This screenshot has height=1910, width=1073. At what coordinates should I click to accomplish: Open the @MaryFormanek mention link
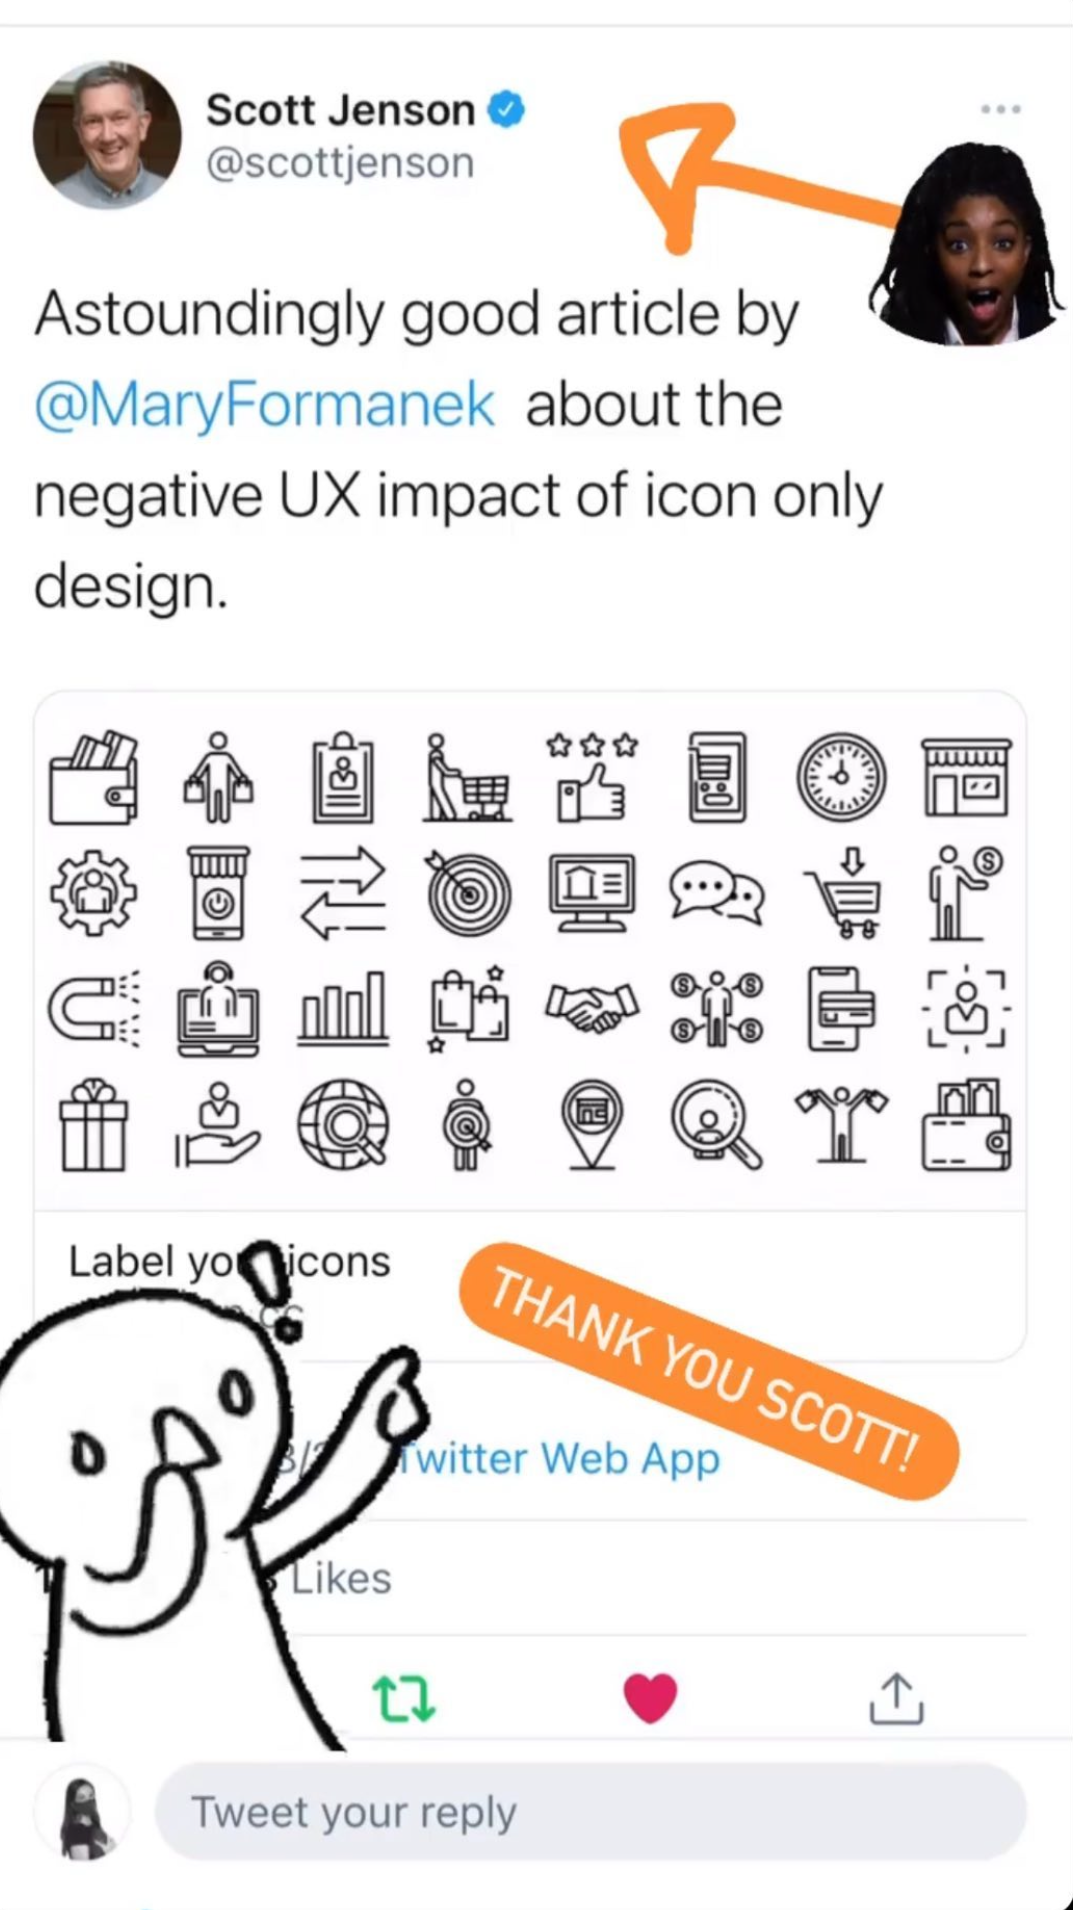265,405
